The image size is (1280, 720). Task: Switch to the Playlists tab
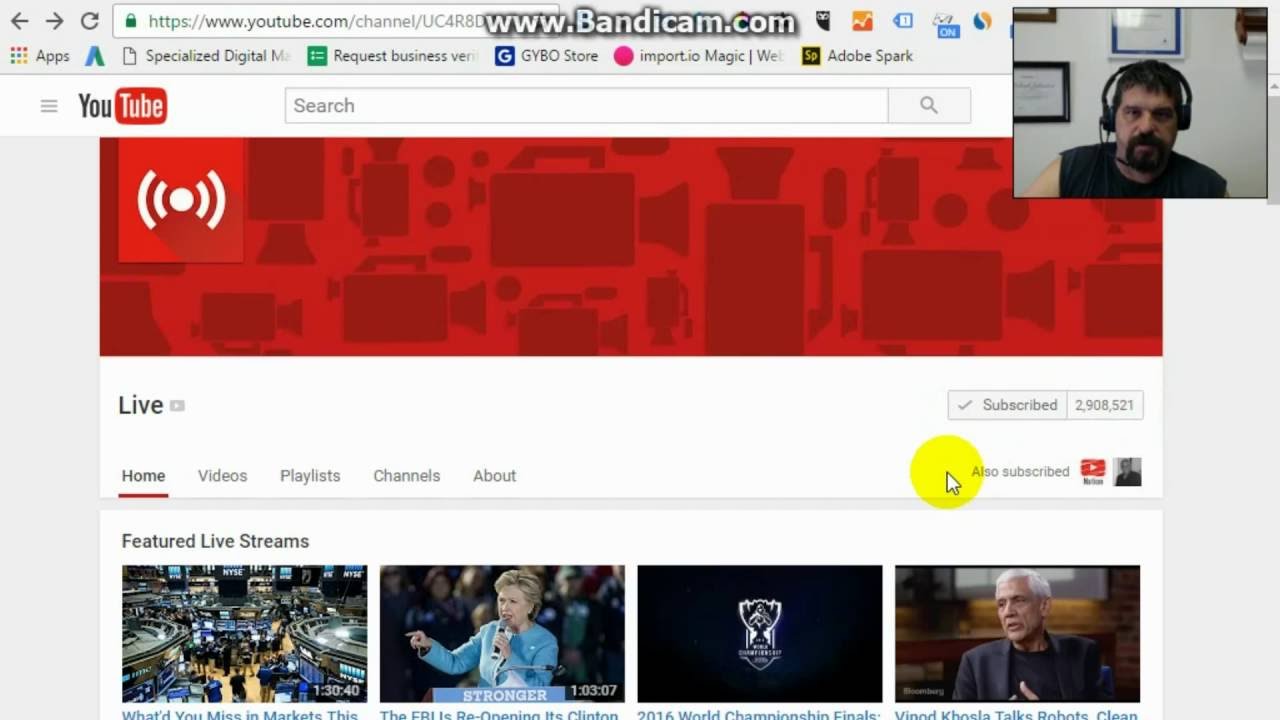coord(310,476)
